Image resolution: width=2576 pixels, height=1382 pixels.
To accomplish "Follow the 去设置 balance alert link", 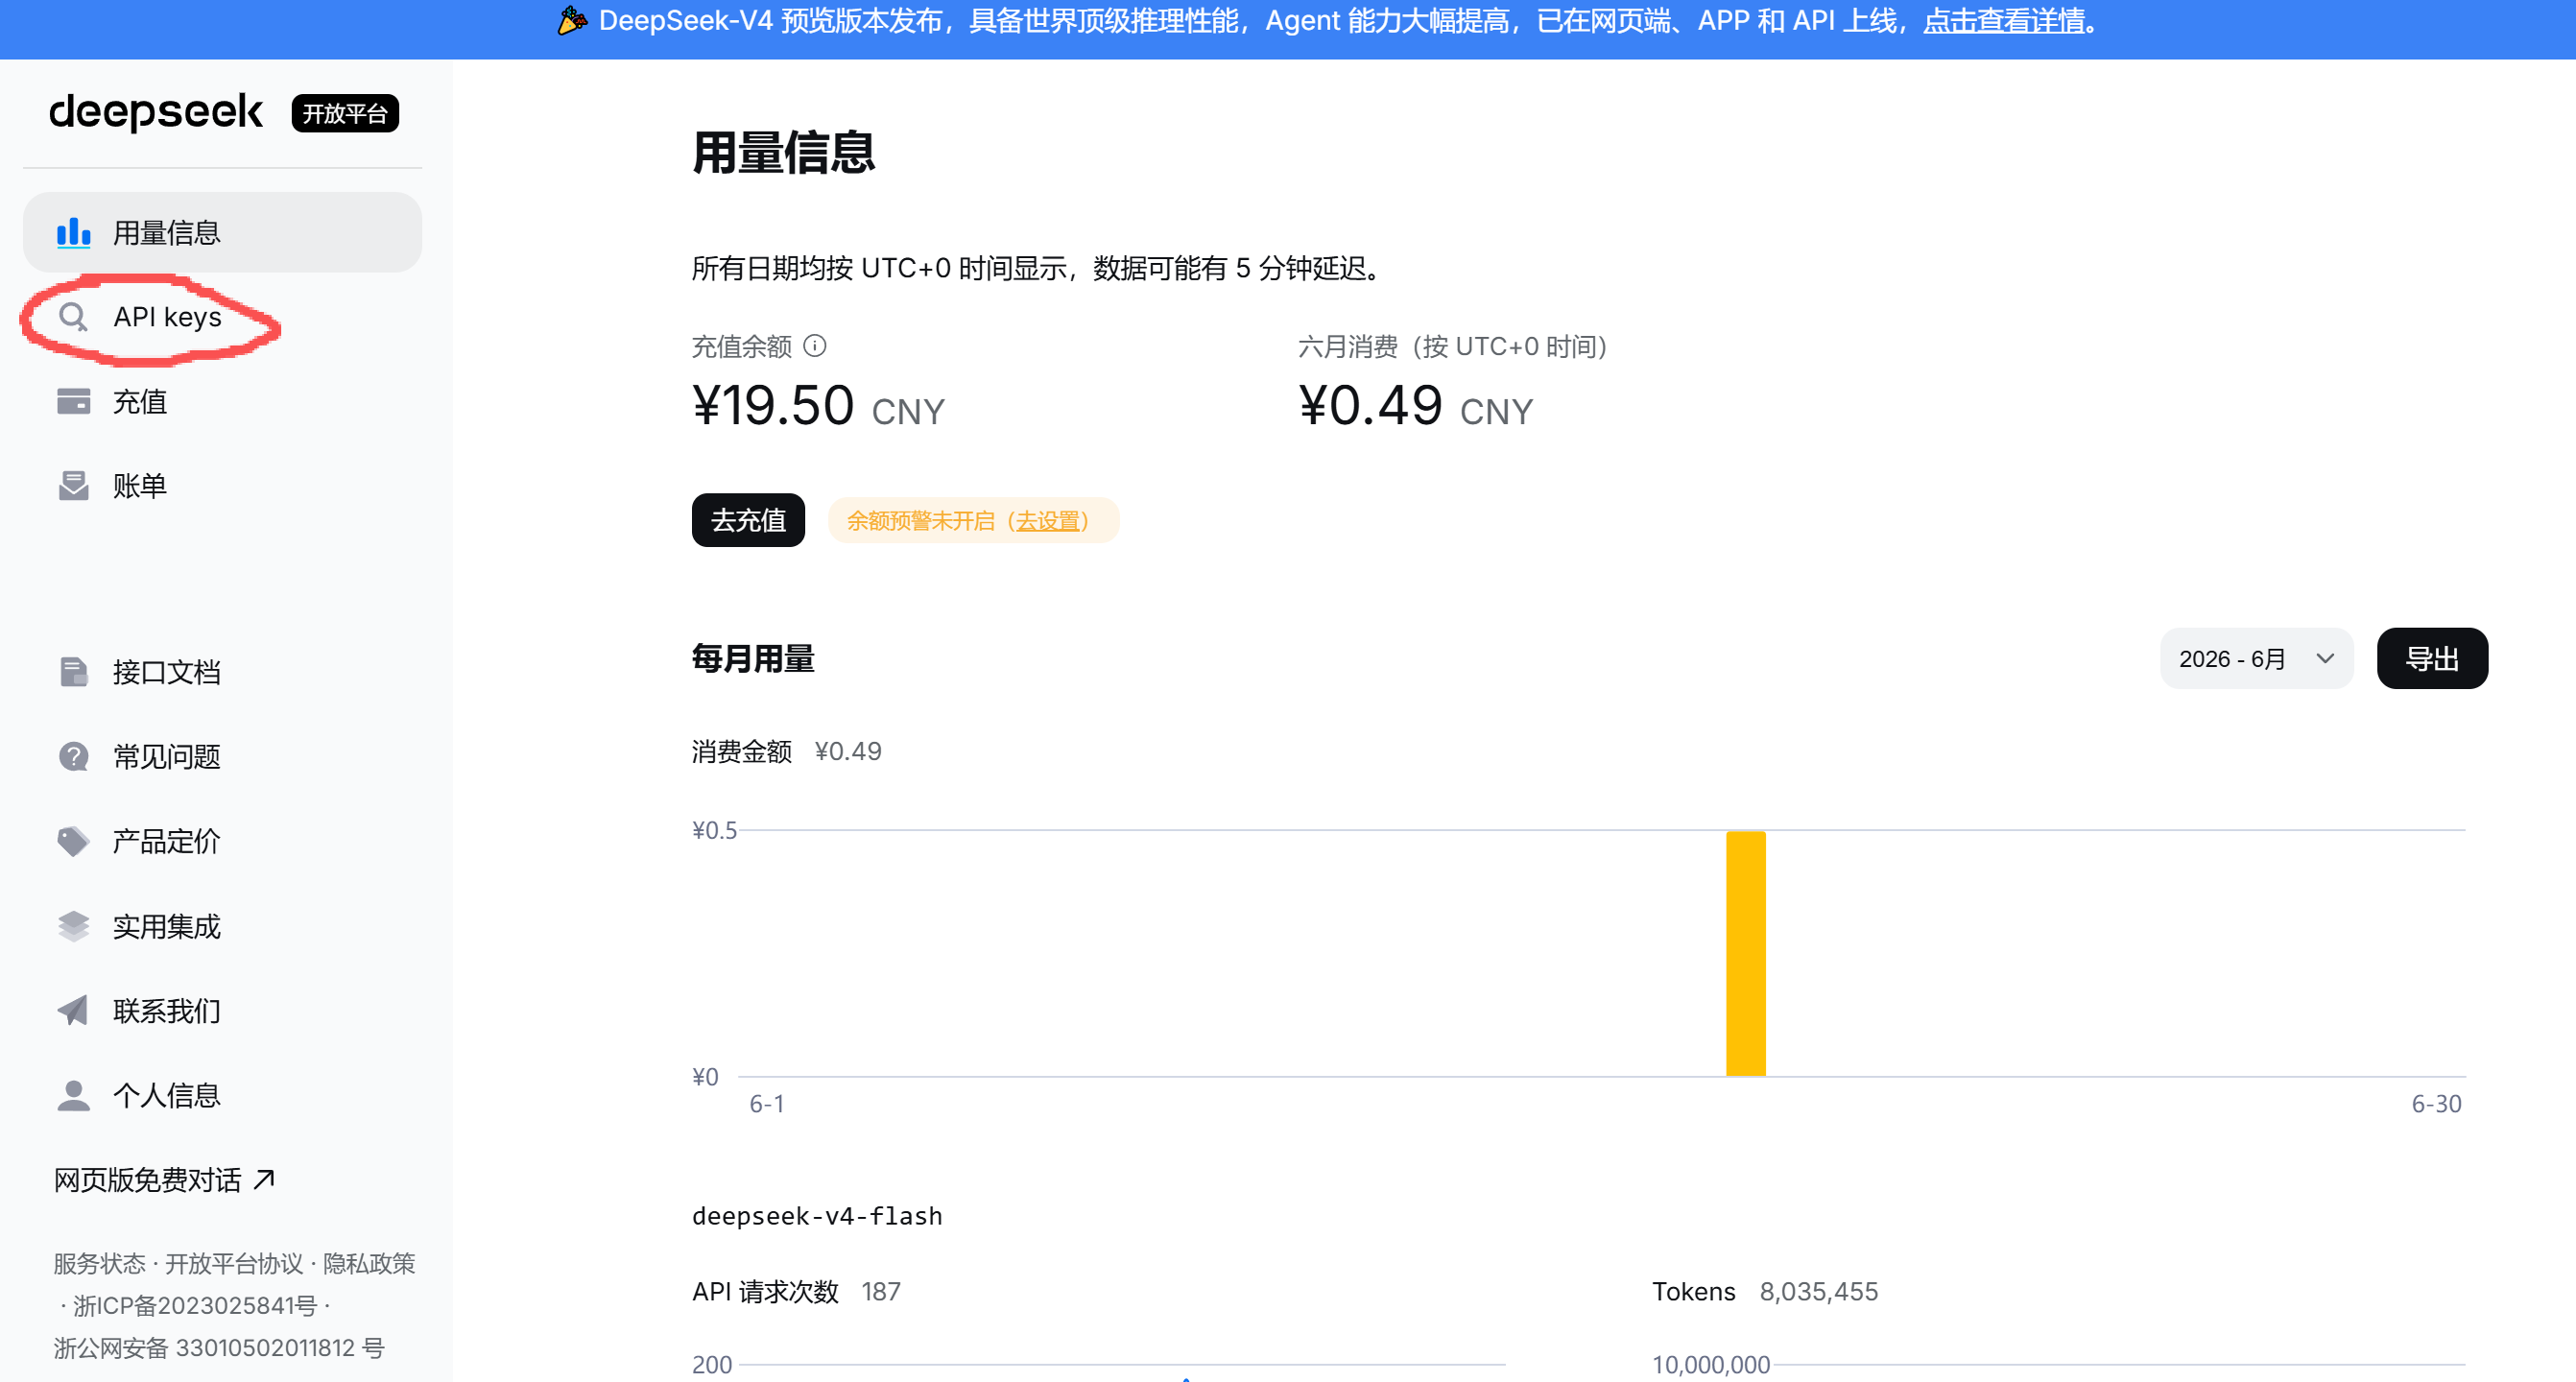I will pyautogui.click(x=1047, y=521).
